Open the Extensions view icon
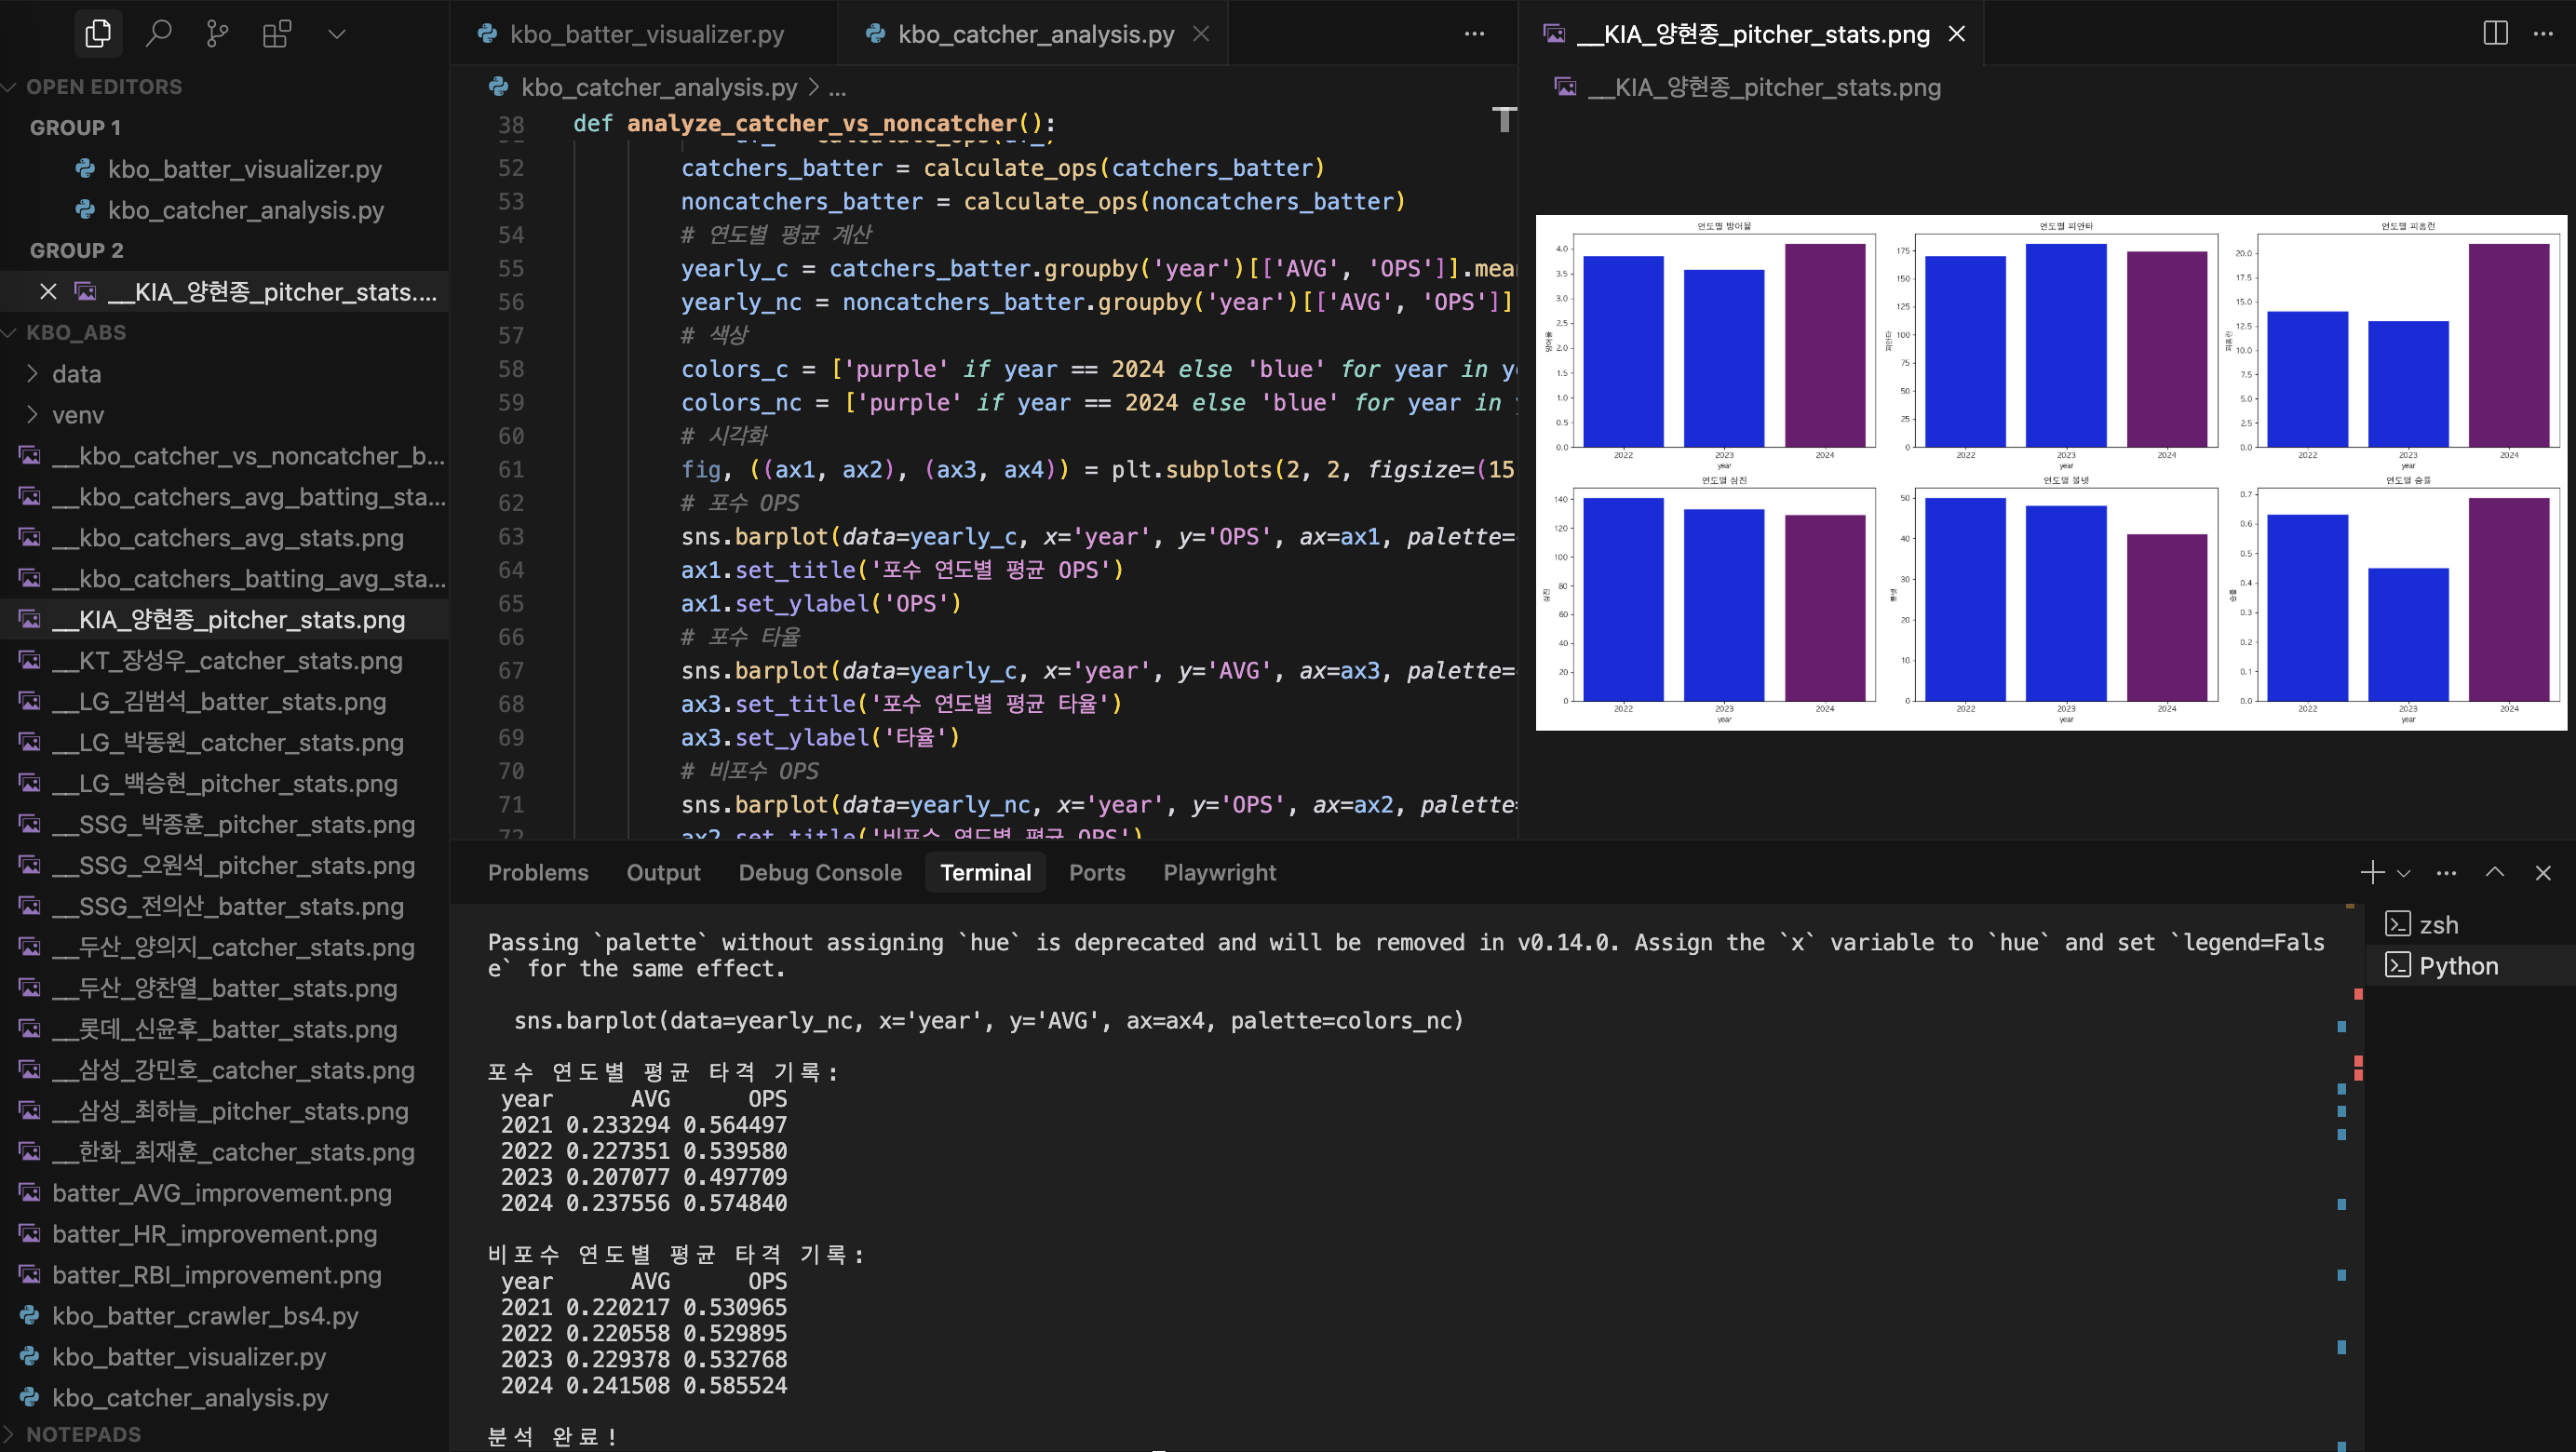The image size is (2576, 1452). 277,34
